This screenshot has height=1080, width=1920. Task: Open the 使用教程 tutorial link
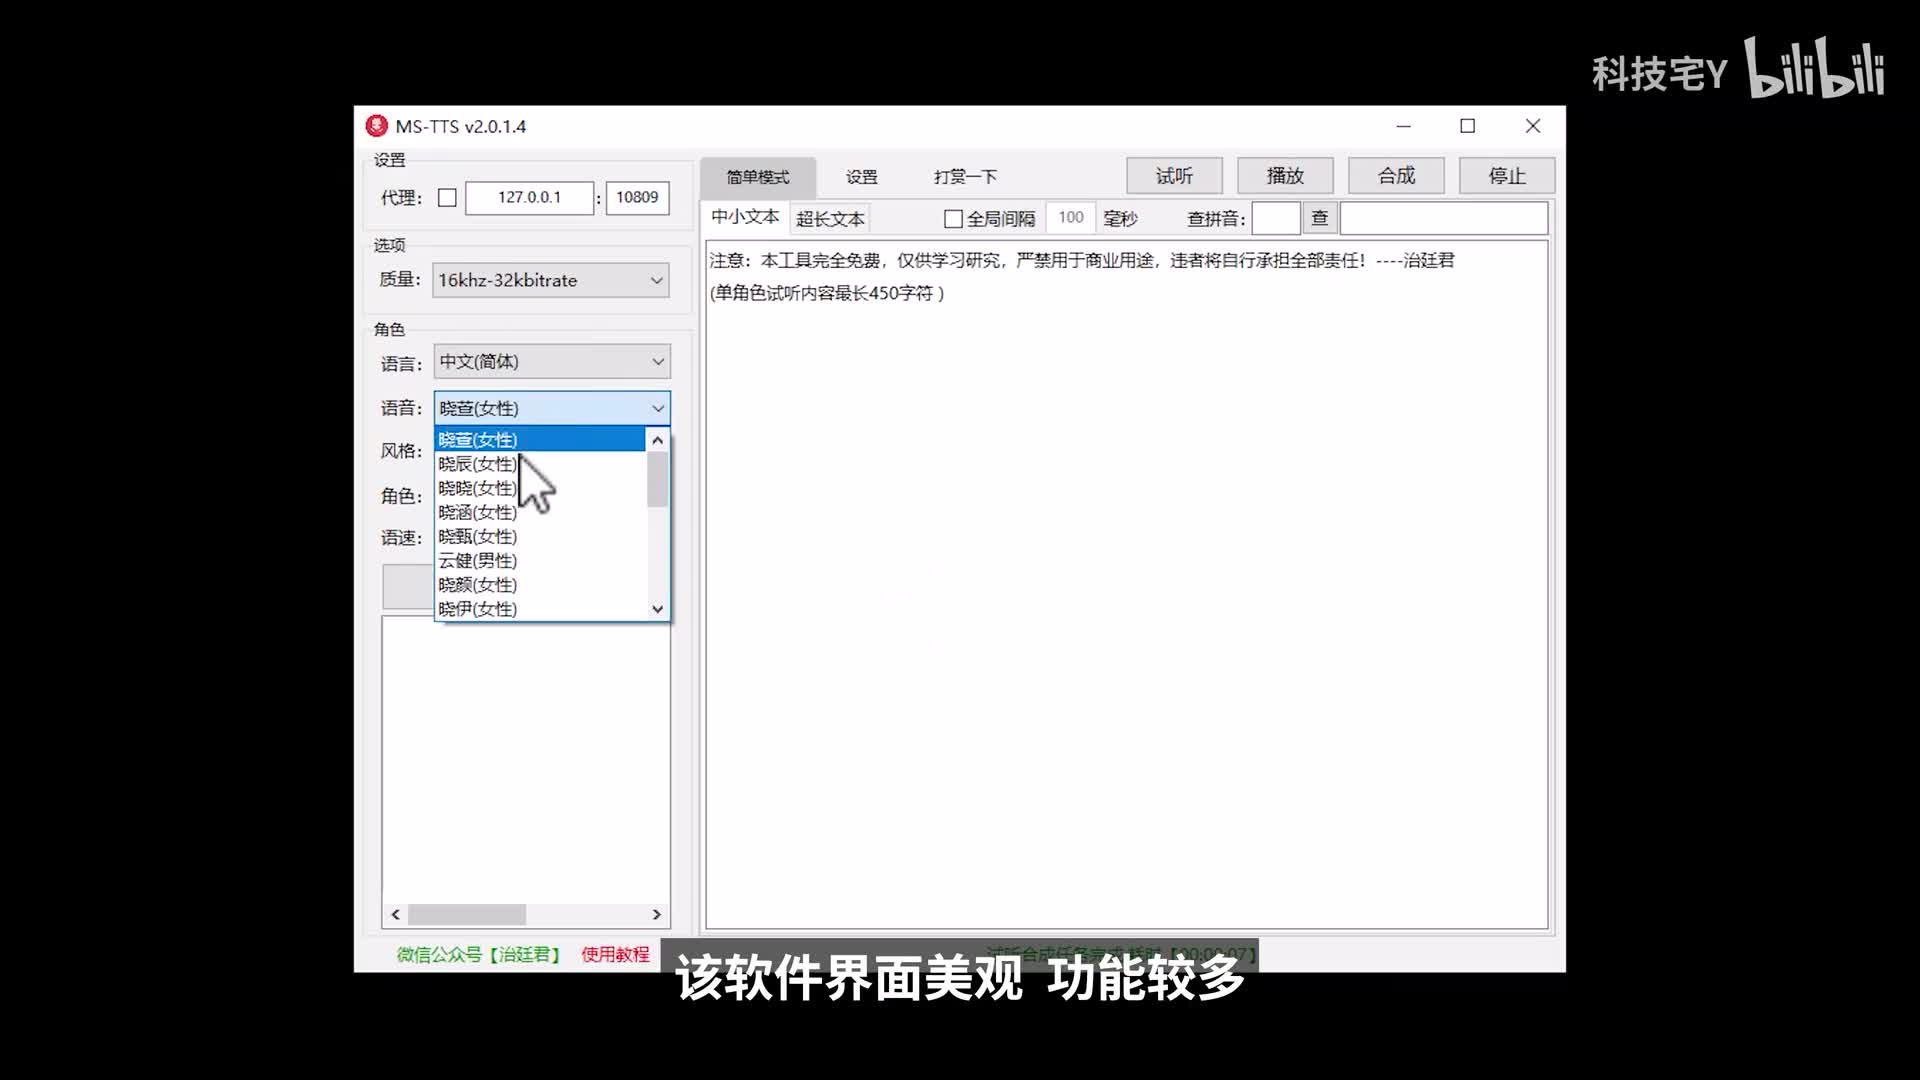coord(615,954)
